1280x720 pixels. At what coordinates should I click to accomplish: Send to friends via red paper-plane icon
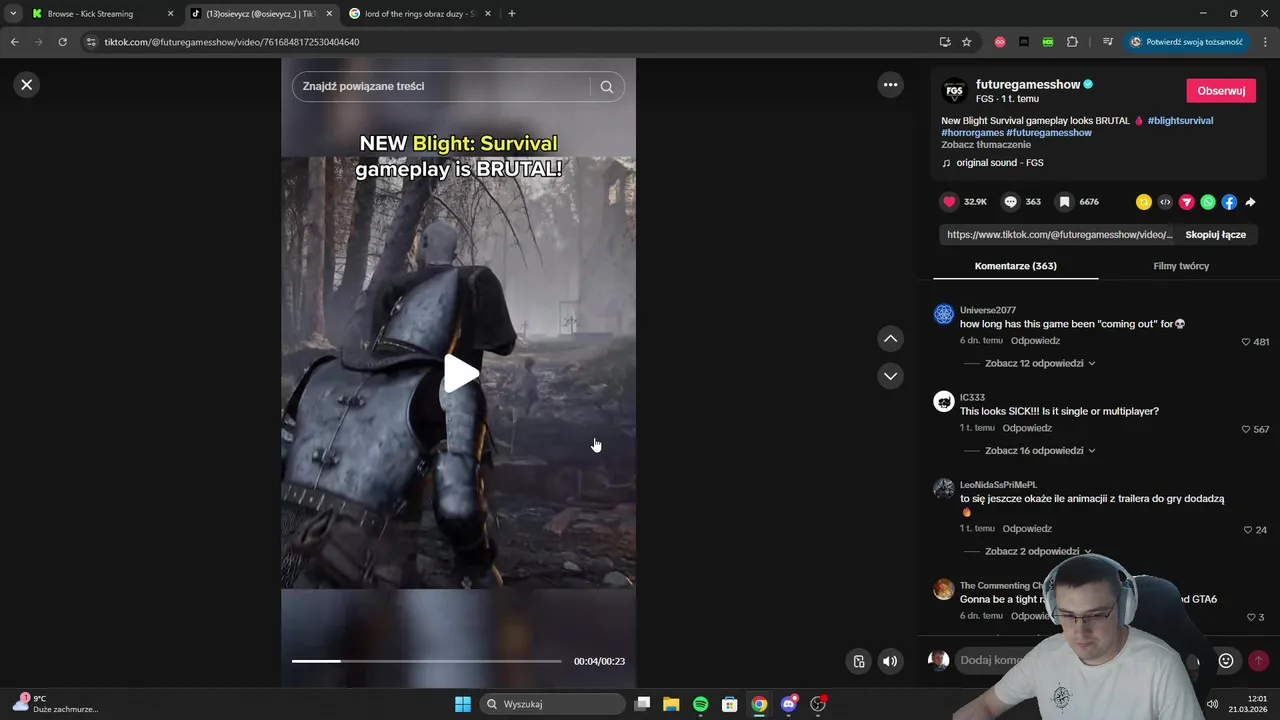1186,202
